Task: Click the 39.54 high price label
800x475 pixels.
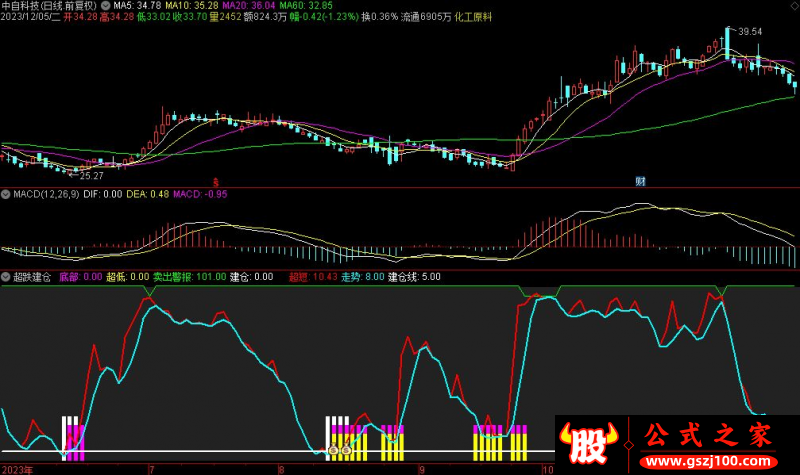Action: point(749,32)
